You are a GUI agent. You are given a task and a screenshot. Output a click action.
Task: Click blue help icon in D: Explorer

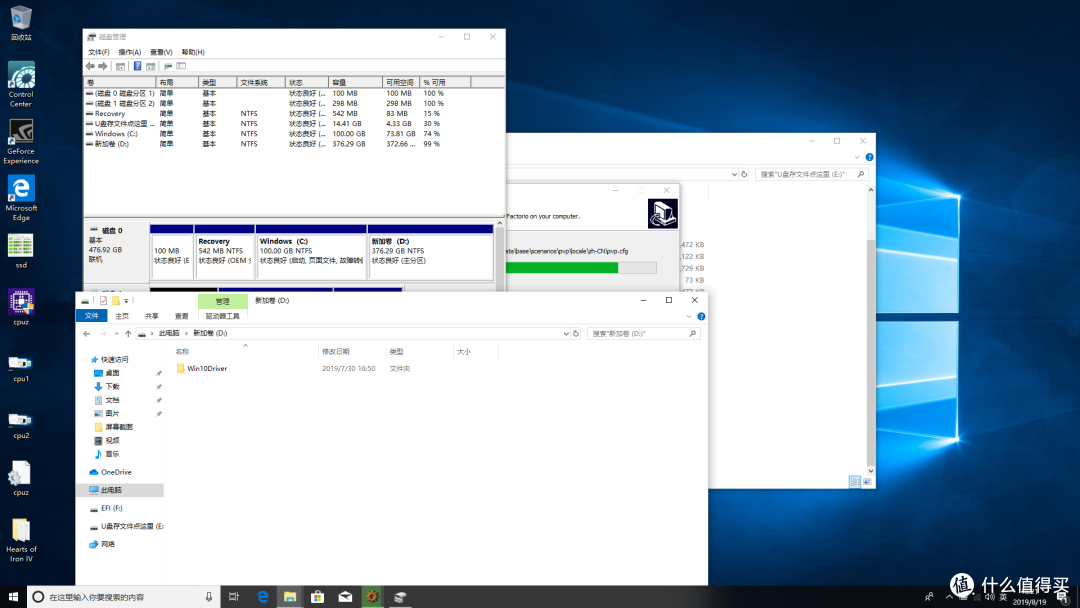click(x=701, y=317)
